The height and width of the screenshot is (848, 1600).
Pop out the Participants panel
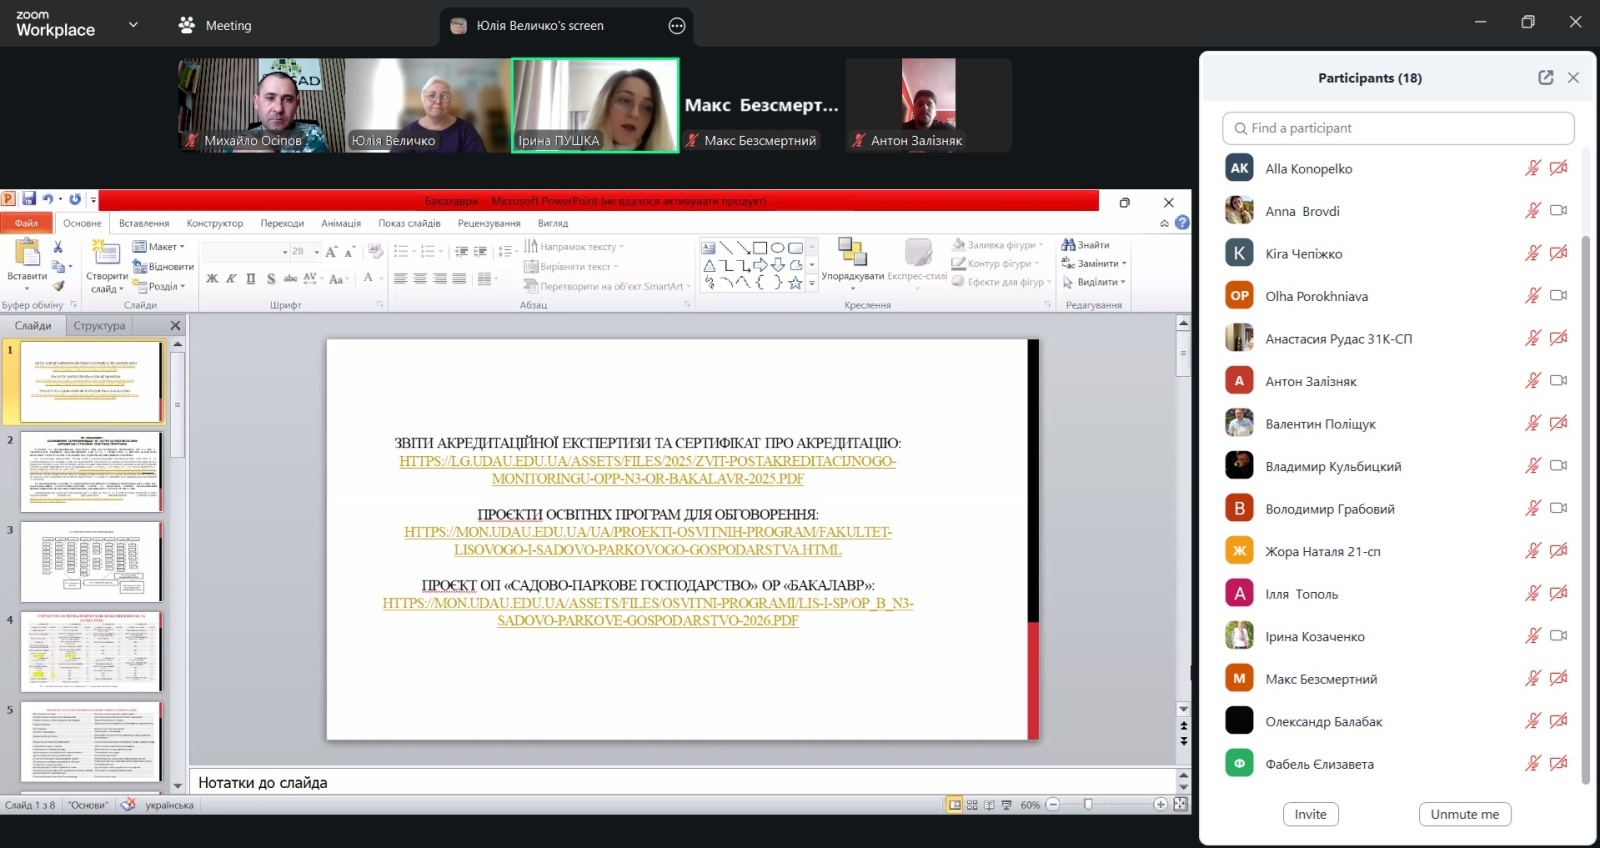click(1545, 78)
